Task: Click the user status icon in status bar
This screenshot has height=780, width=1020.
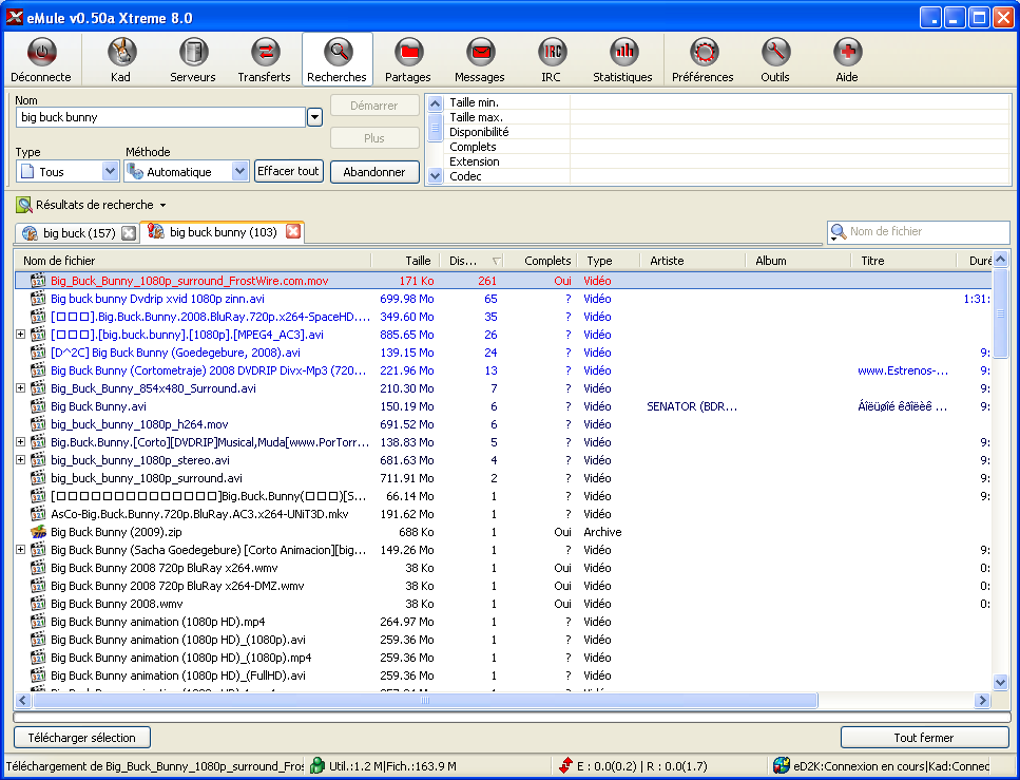Action: pyautogui.click(x=317, y=766)
